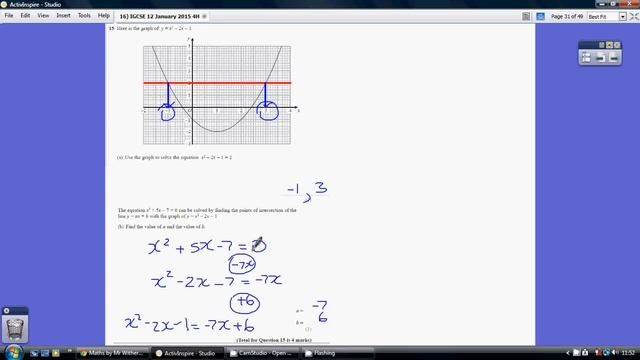Click the flipchart trash can

15,329
